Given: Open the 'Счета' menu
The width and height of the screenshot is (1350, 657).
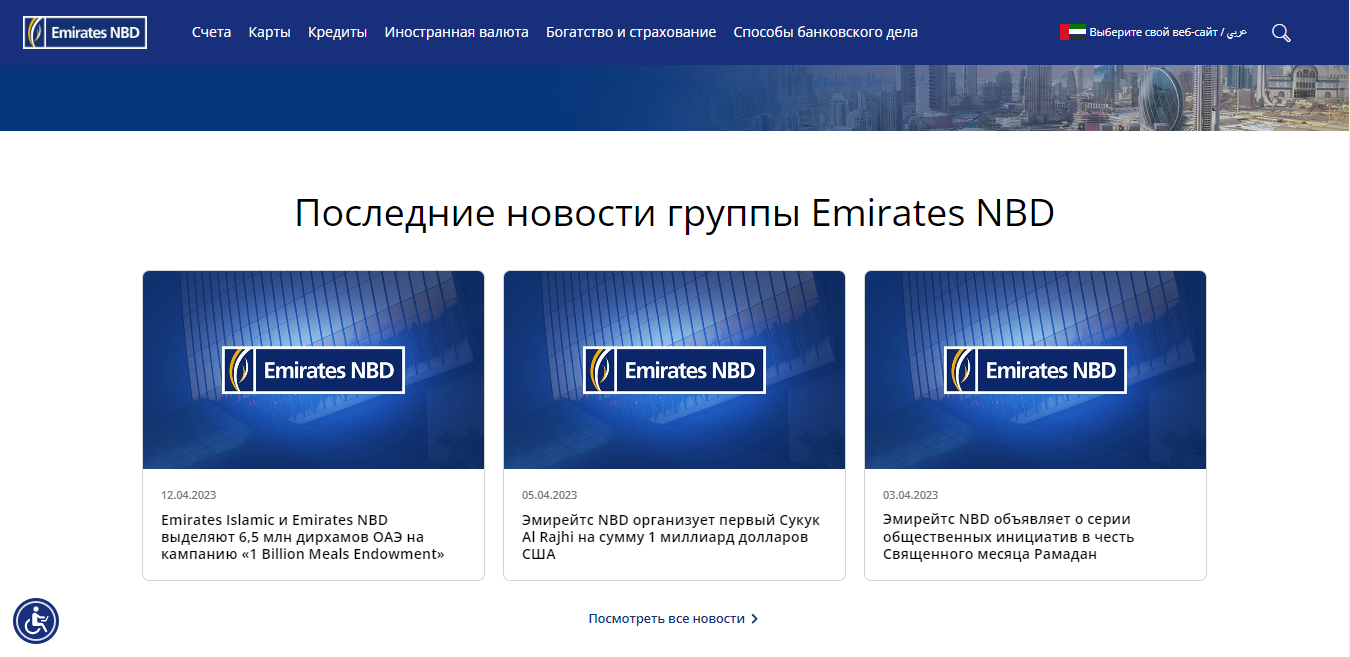Looking at the screenshot, I should [x=211, y=32].
